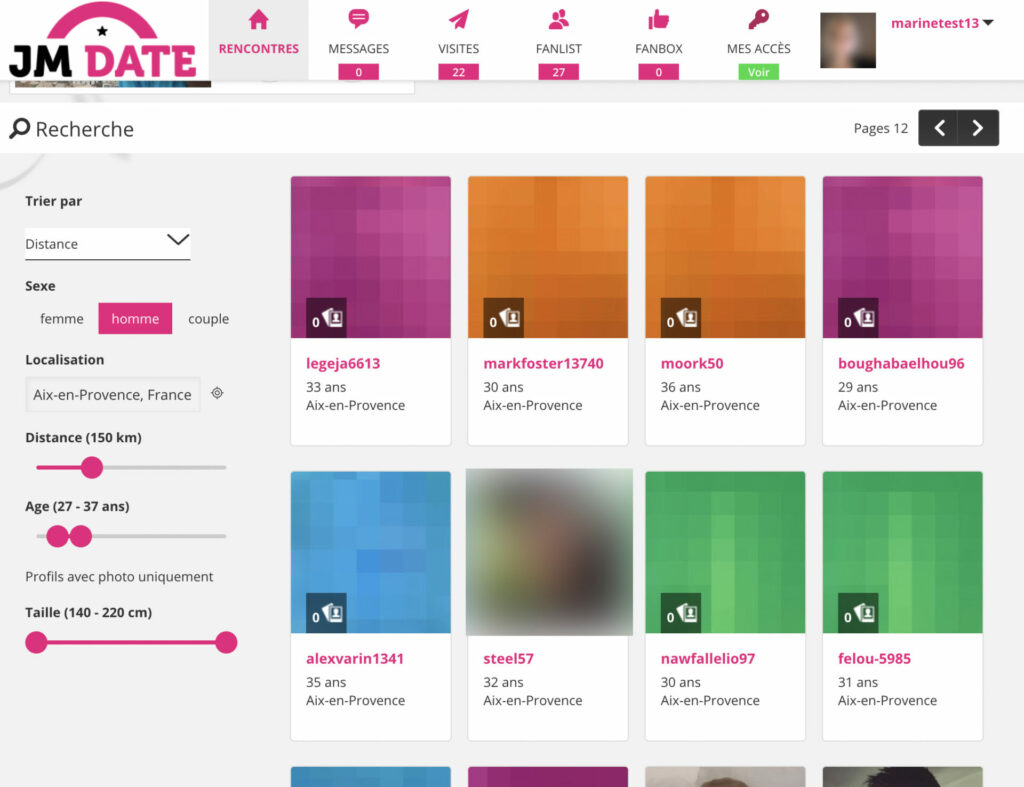
Task: Click moork50 photo count icon
Action: (x=680, y=318)
